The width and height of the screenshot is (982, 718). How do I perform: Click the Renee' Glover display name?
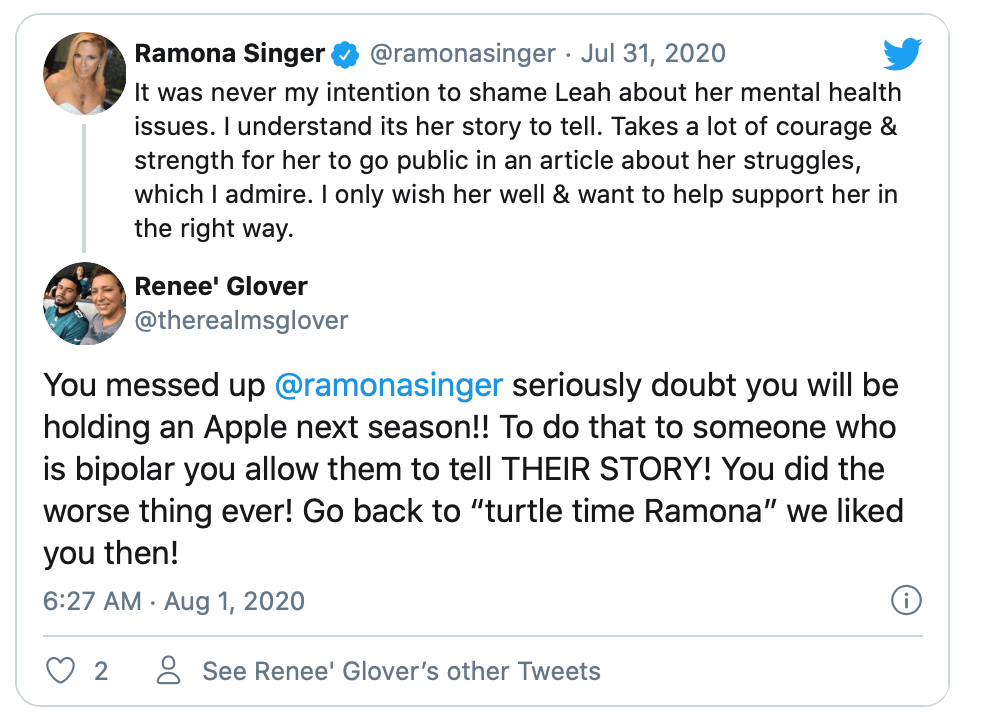tap(221, 286)
